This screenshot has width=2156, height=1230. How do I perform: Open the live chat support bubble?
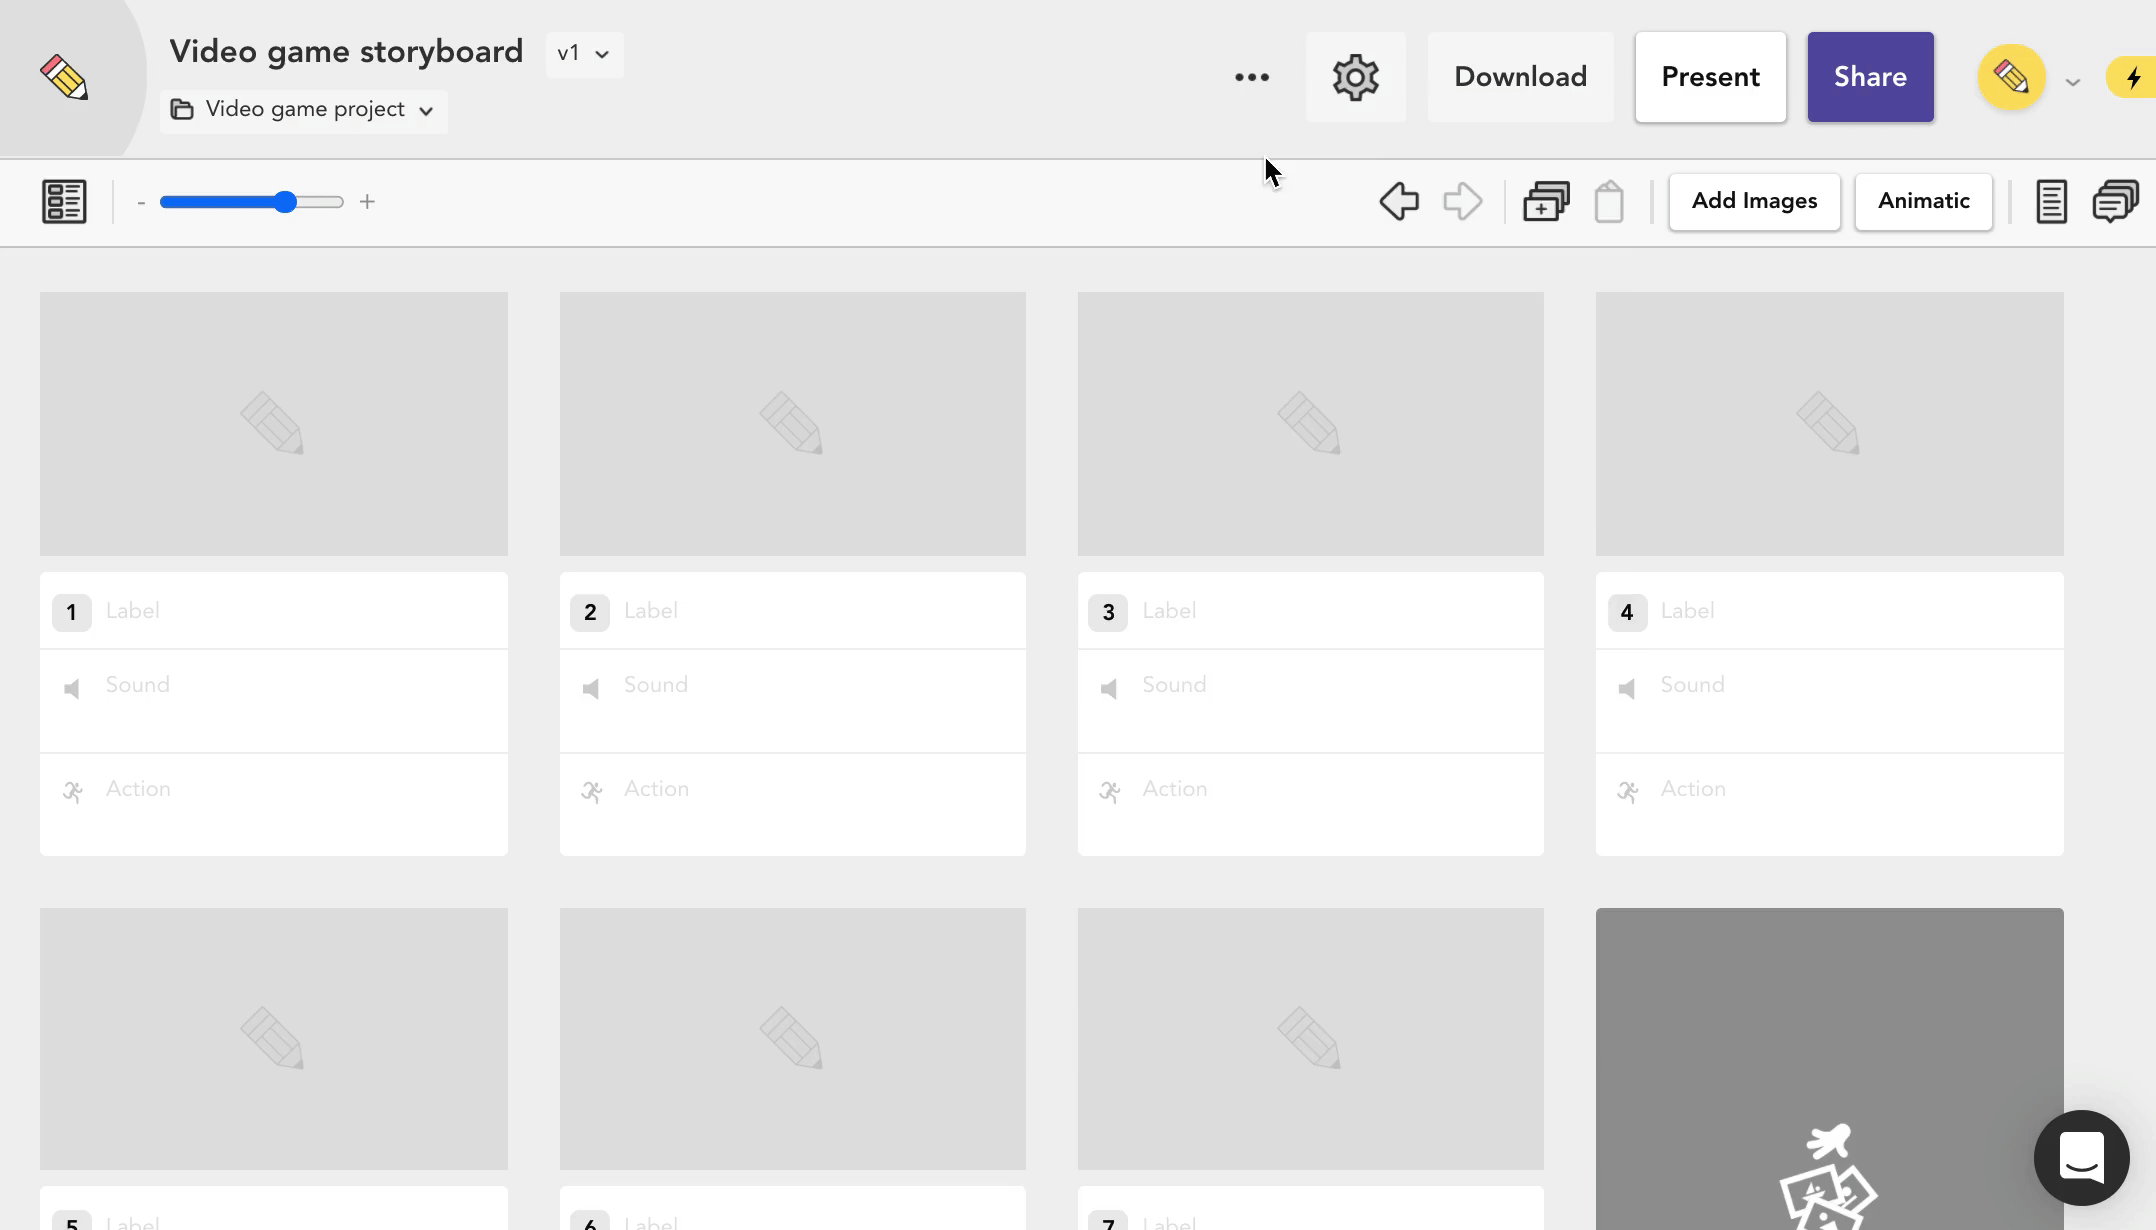pos(2081,1157)
